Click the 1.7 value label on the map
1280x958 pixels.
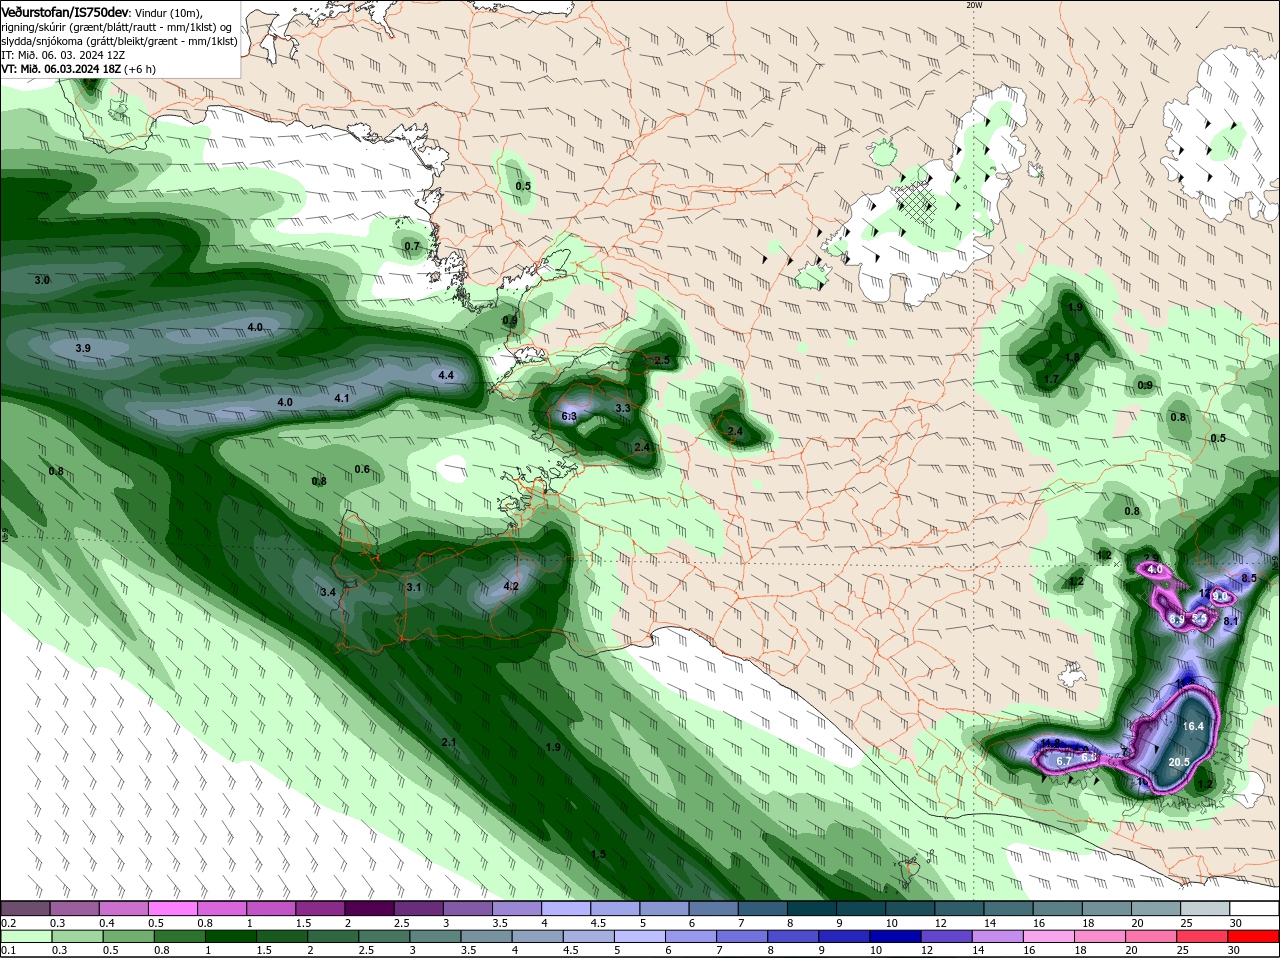point(1051,380)
